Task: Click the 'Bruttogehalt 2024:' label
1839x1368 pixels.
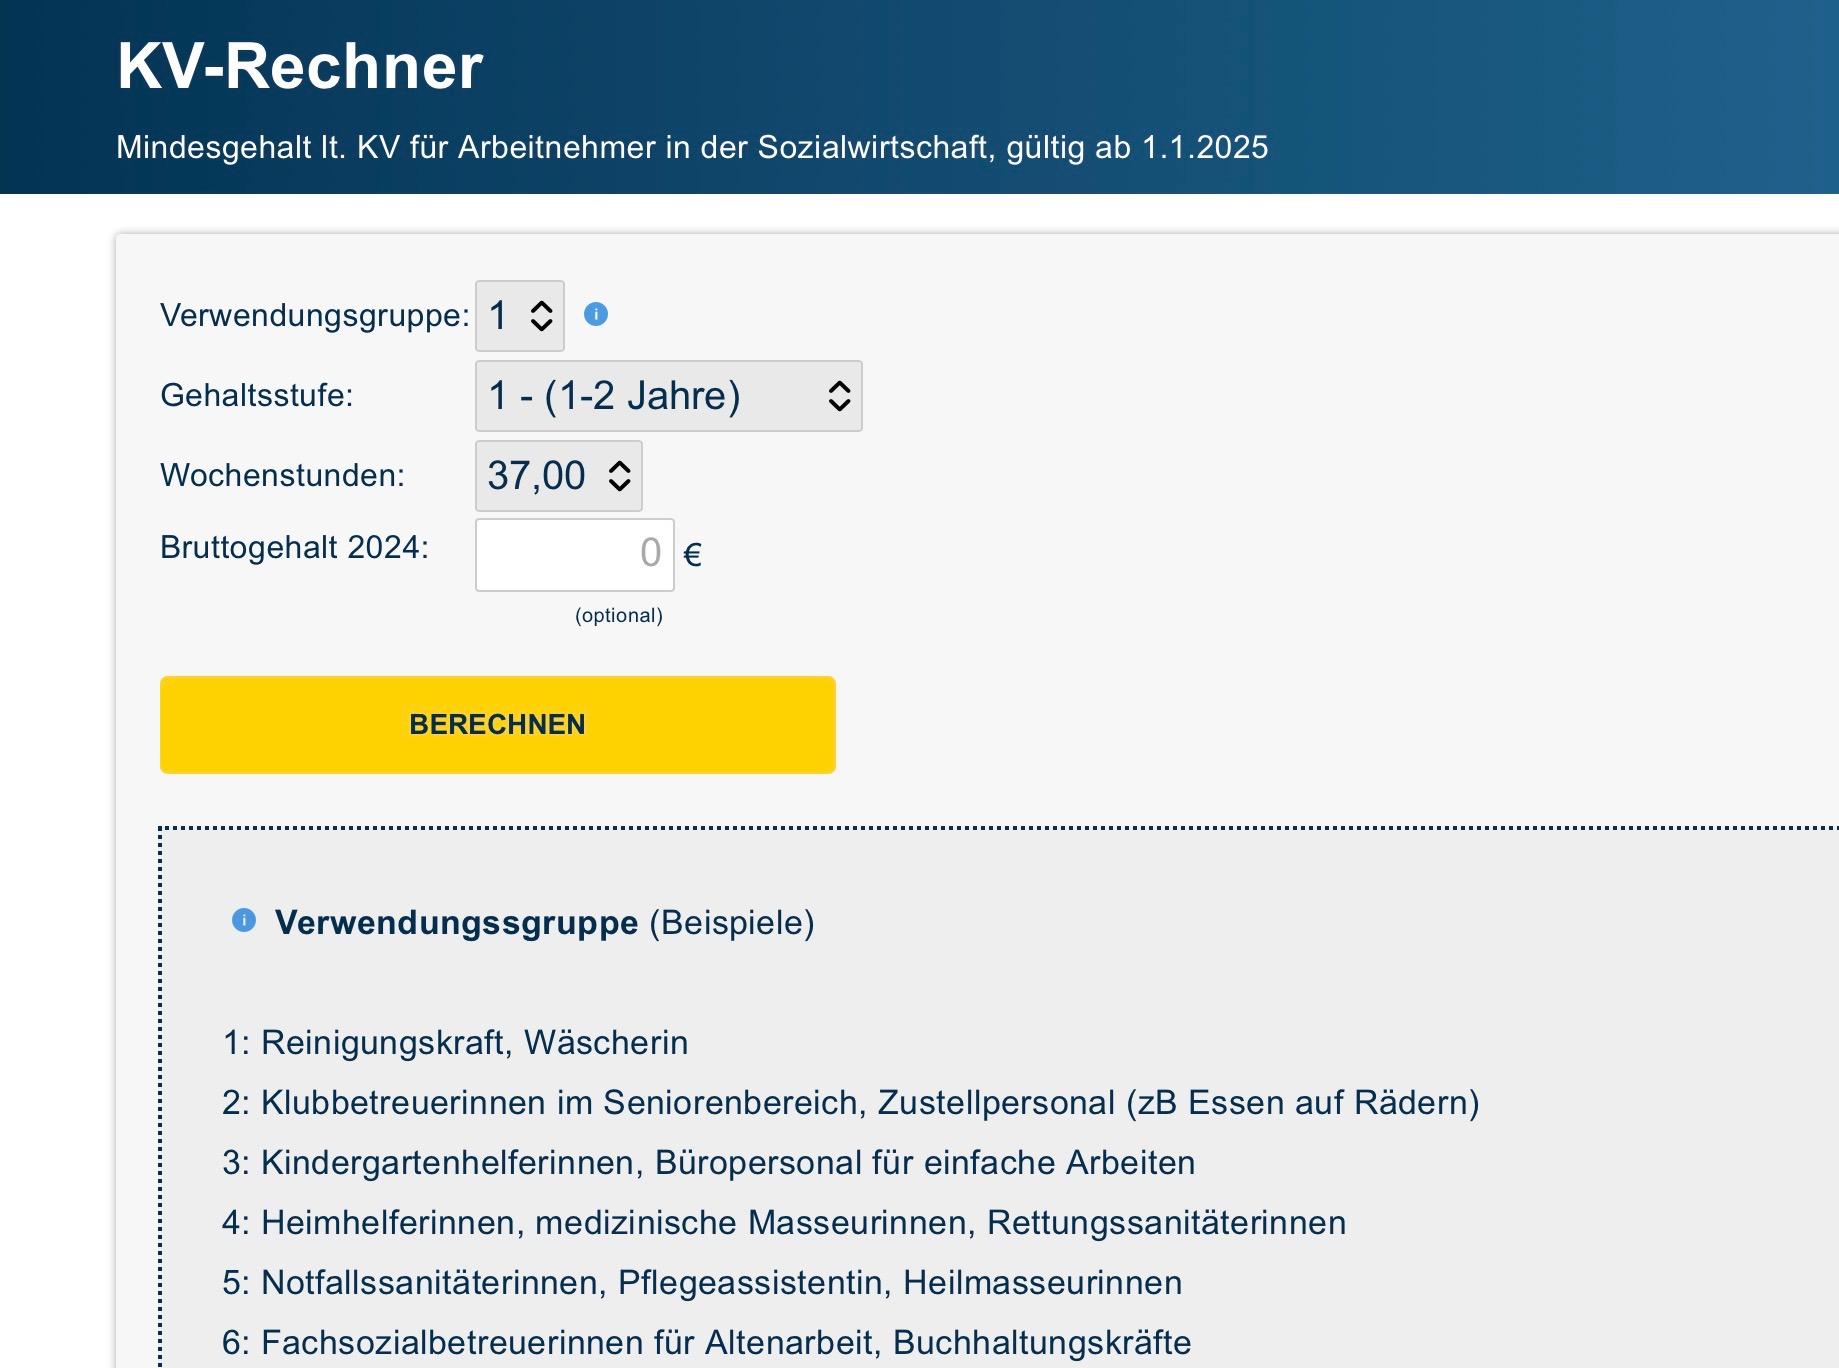Action: tap(295, 547)
